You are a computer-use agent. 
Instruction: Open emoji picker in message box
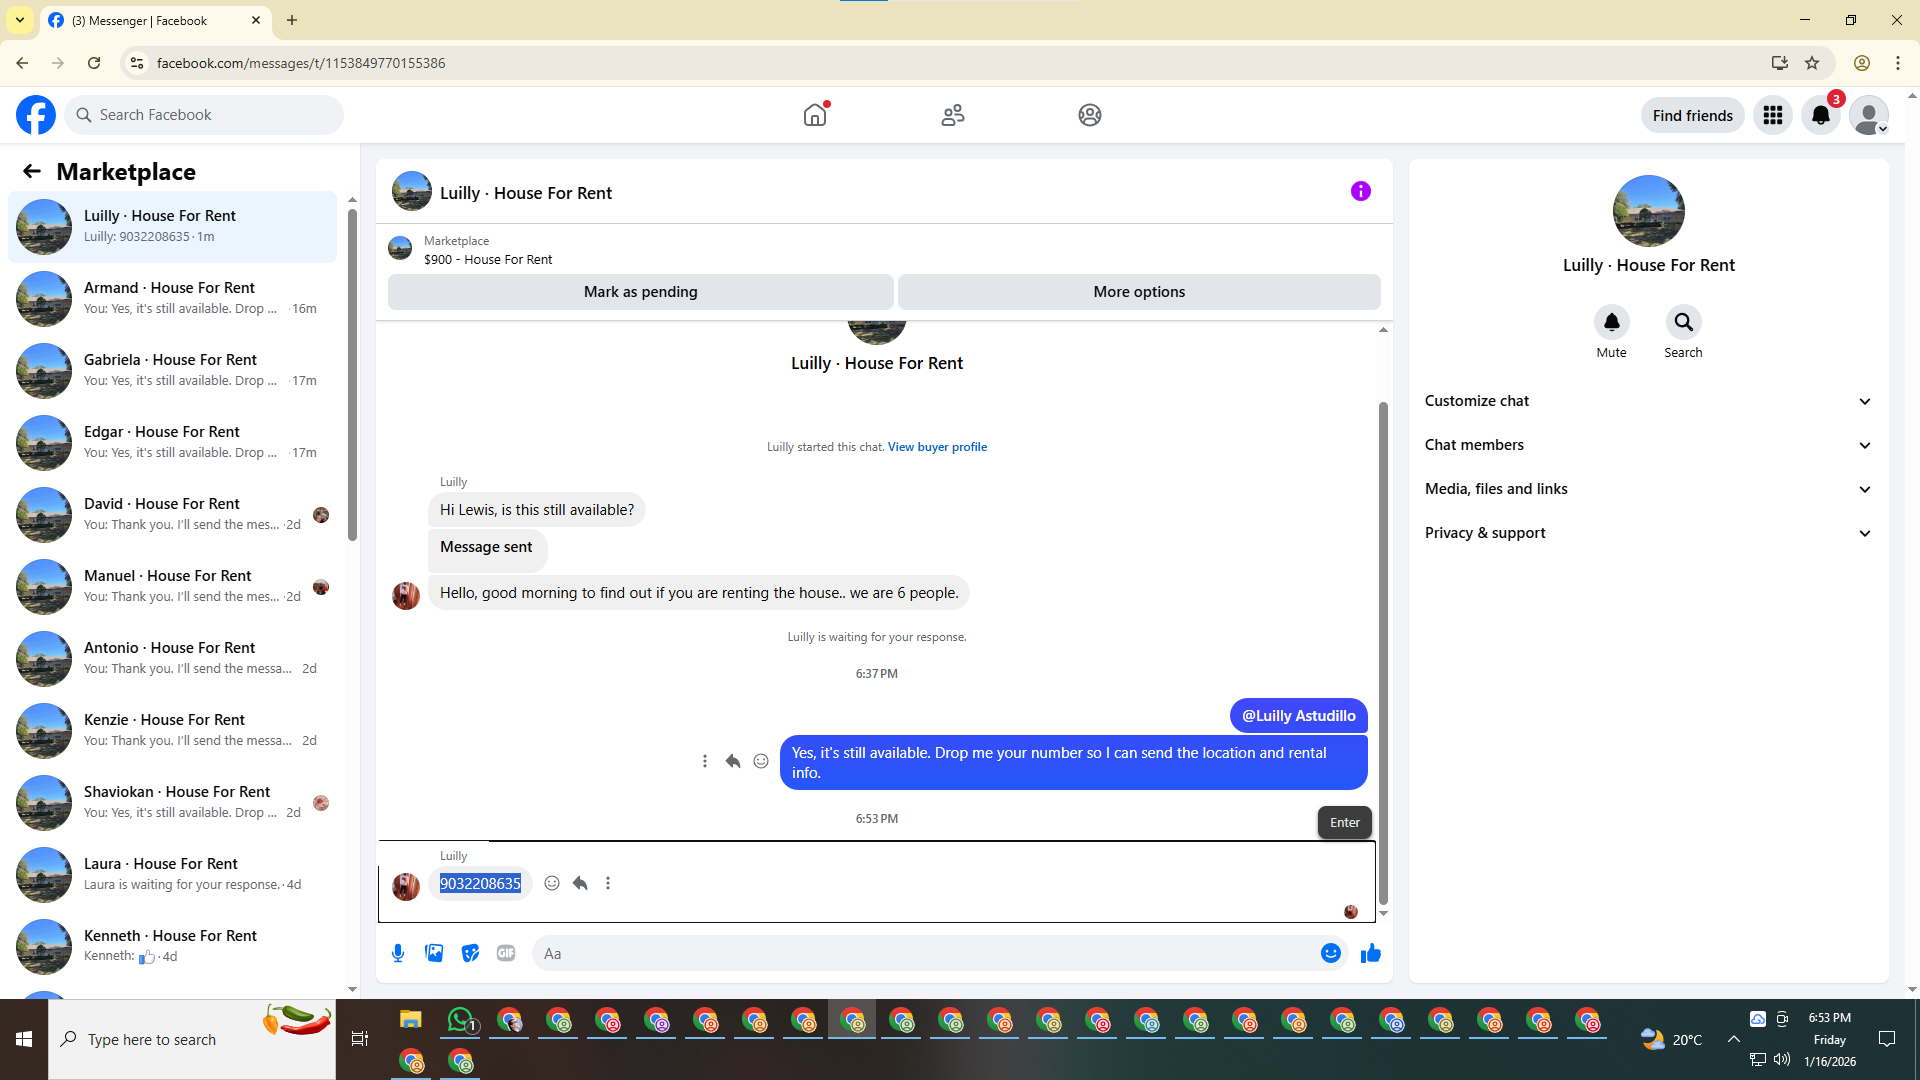coord(1330,953)
